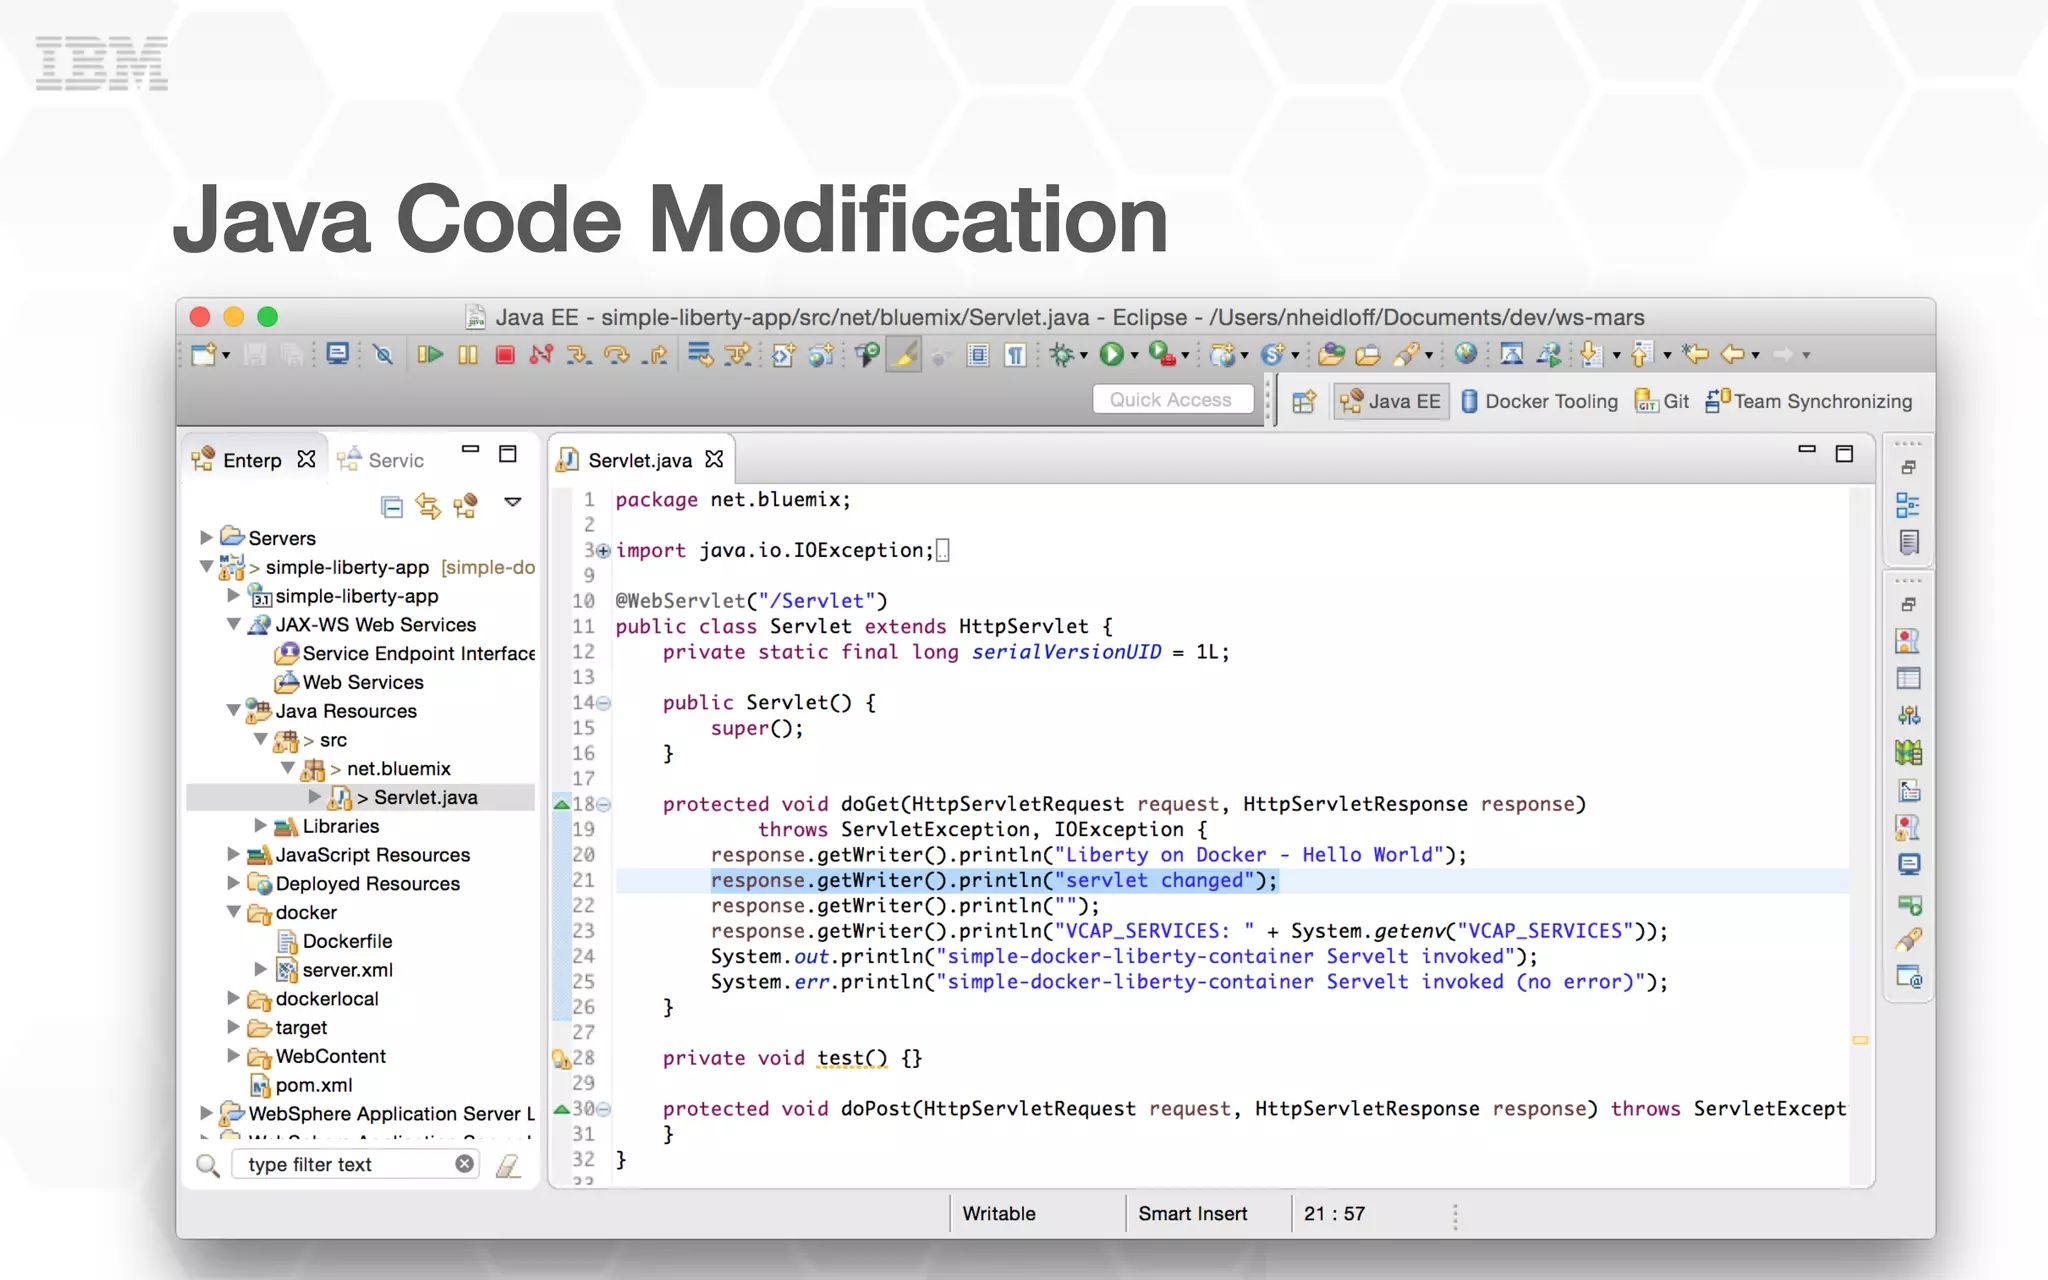Image resolution: width=2048 pixels, height=1280 pixels.
Task: Click the Next Annotation down-arrow icon
Action: [1592, 354]
